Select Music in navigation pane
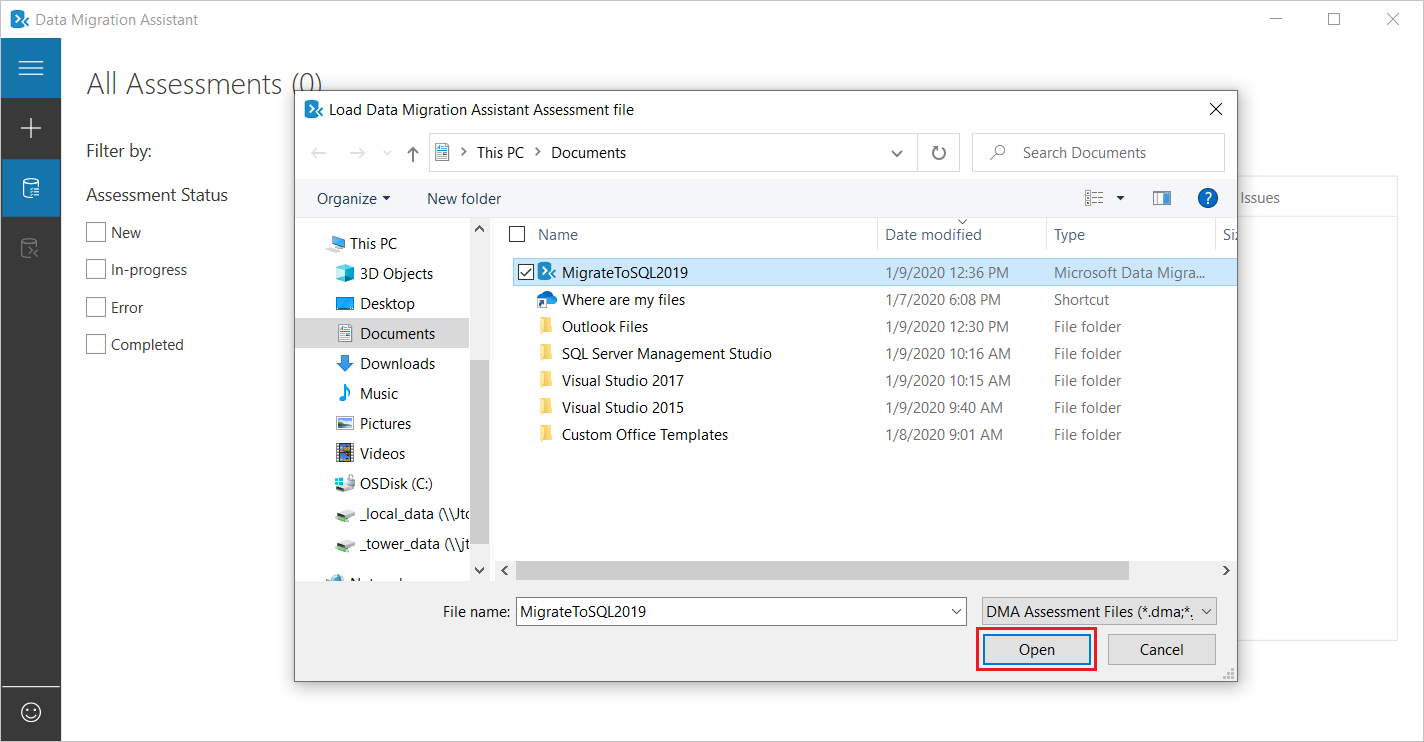 [379, 393]
